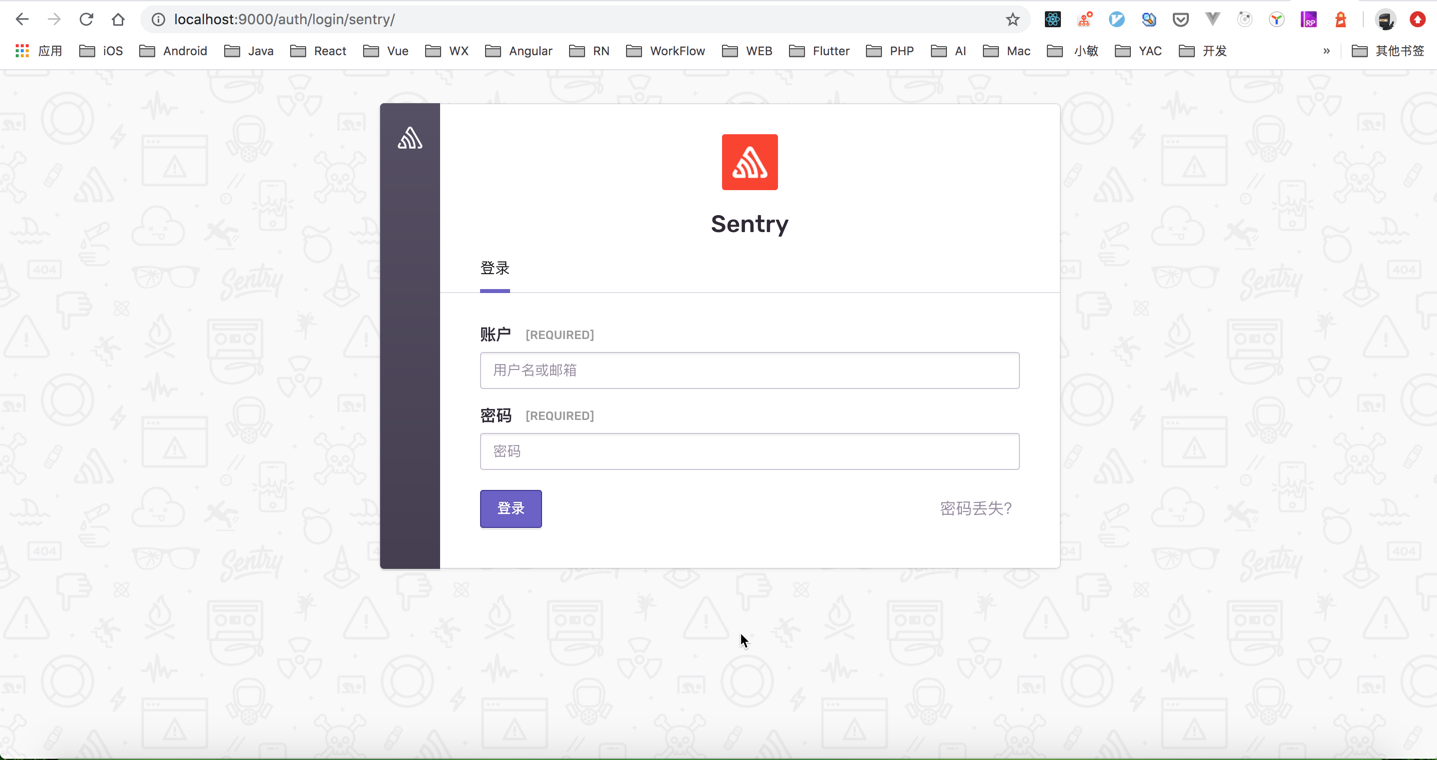Click the Lighthouse extension icon
Viewport: 1437px width, 760px height.
tap(1340, 19)
